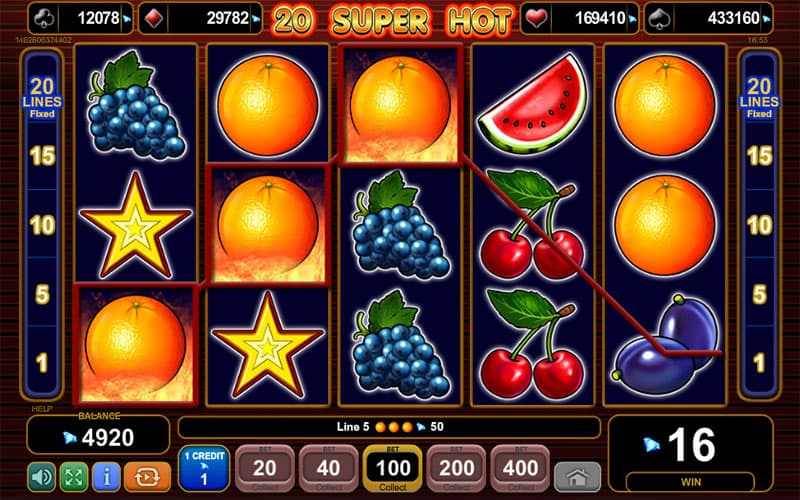Click the plum symbol on reel five
This screenshot has height=500, width=800.
(666, 345)
